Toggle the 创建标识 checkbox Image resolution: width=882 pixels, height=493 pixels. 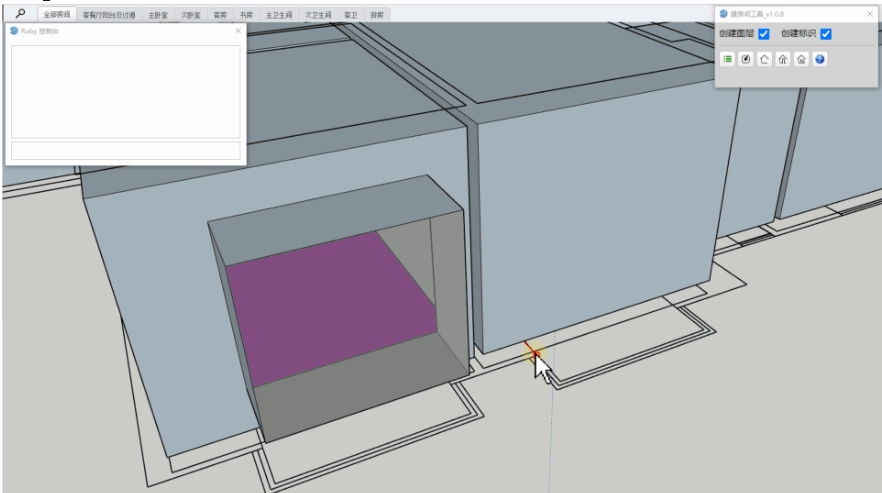pyautogui.click(x=826, y=34)
